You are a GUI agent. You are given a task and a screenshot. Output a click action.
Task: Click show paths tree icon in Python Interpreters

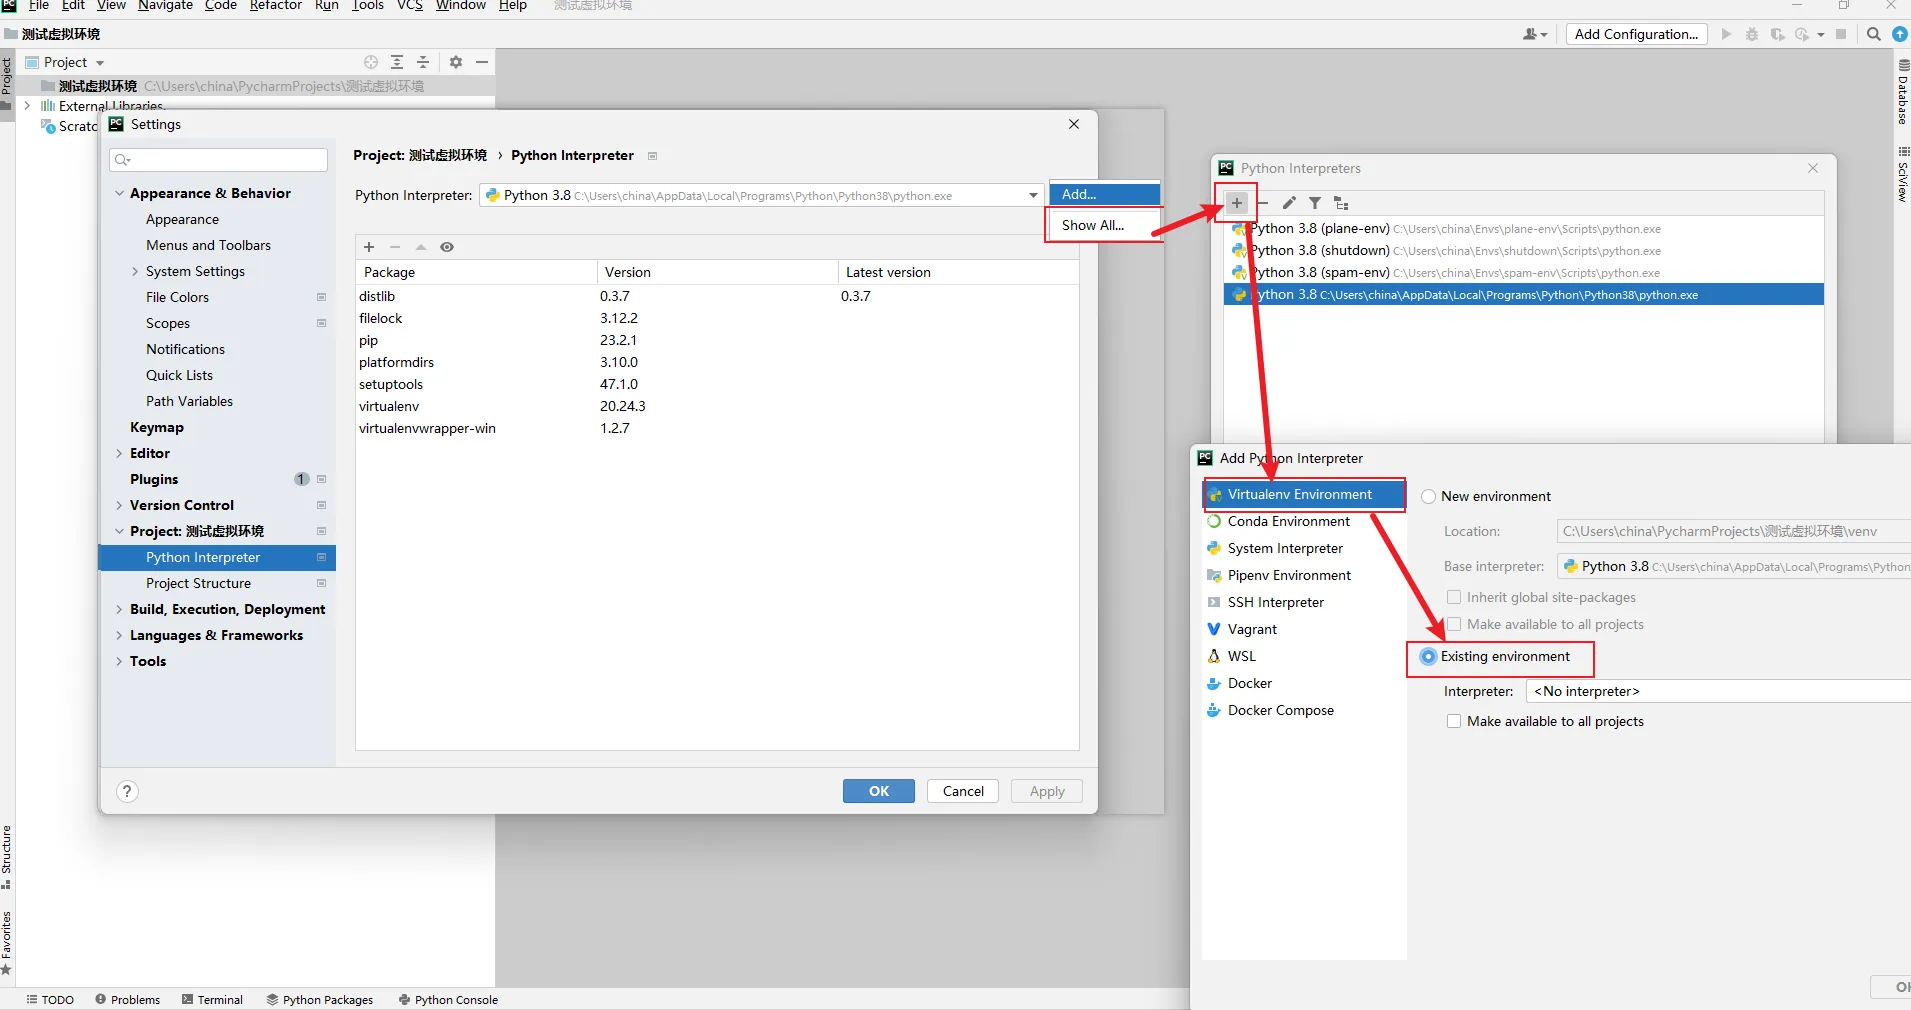(1341, 203)
